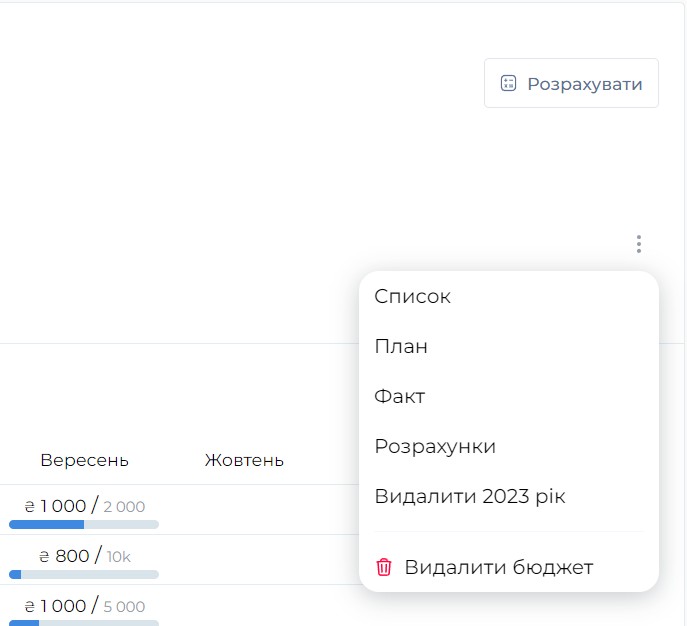Select Список from the popup menu
This screenshot has height=626, width=687.
[412, 297]
